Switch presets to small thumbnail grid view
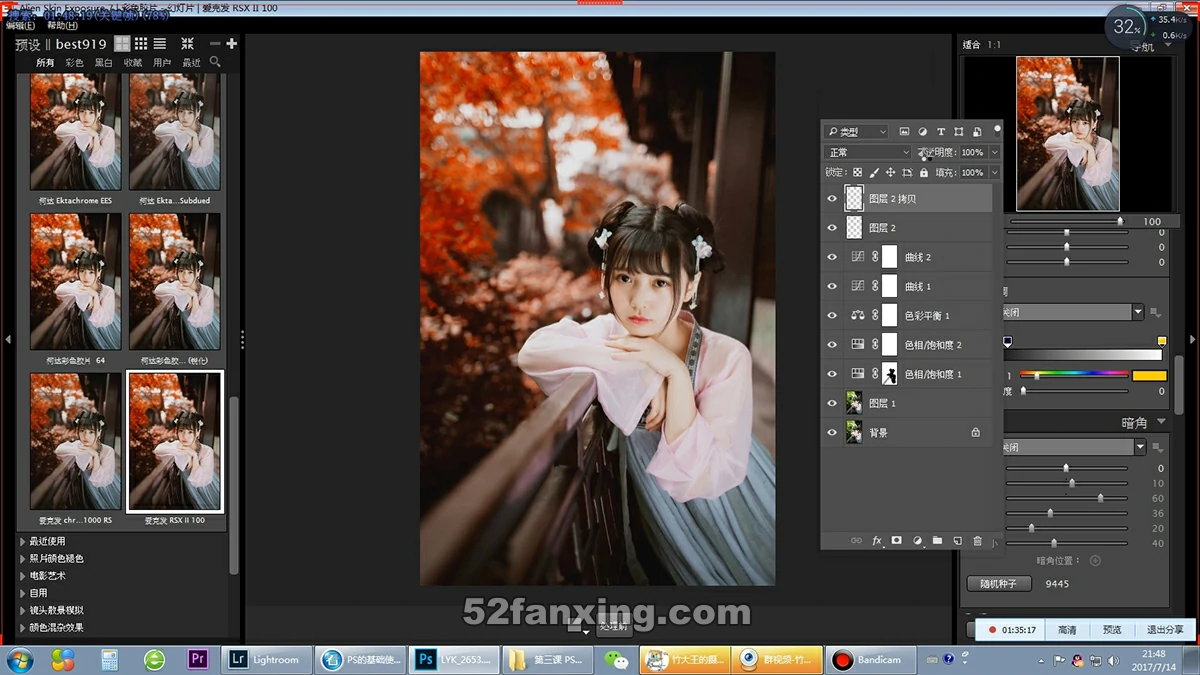Image resolution: width=1200 pixels, height=675 pixels. click(x=141, y=44)
